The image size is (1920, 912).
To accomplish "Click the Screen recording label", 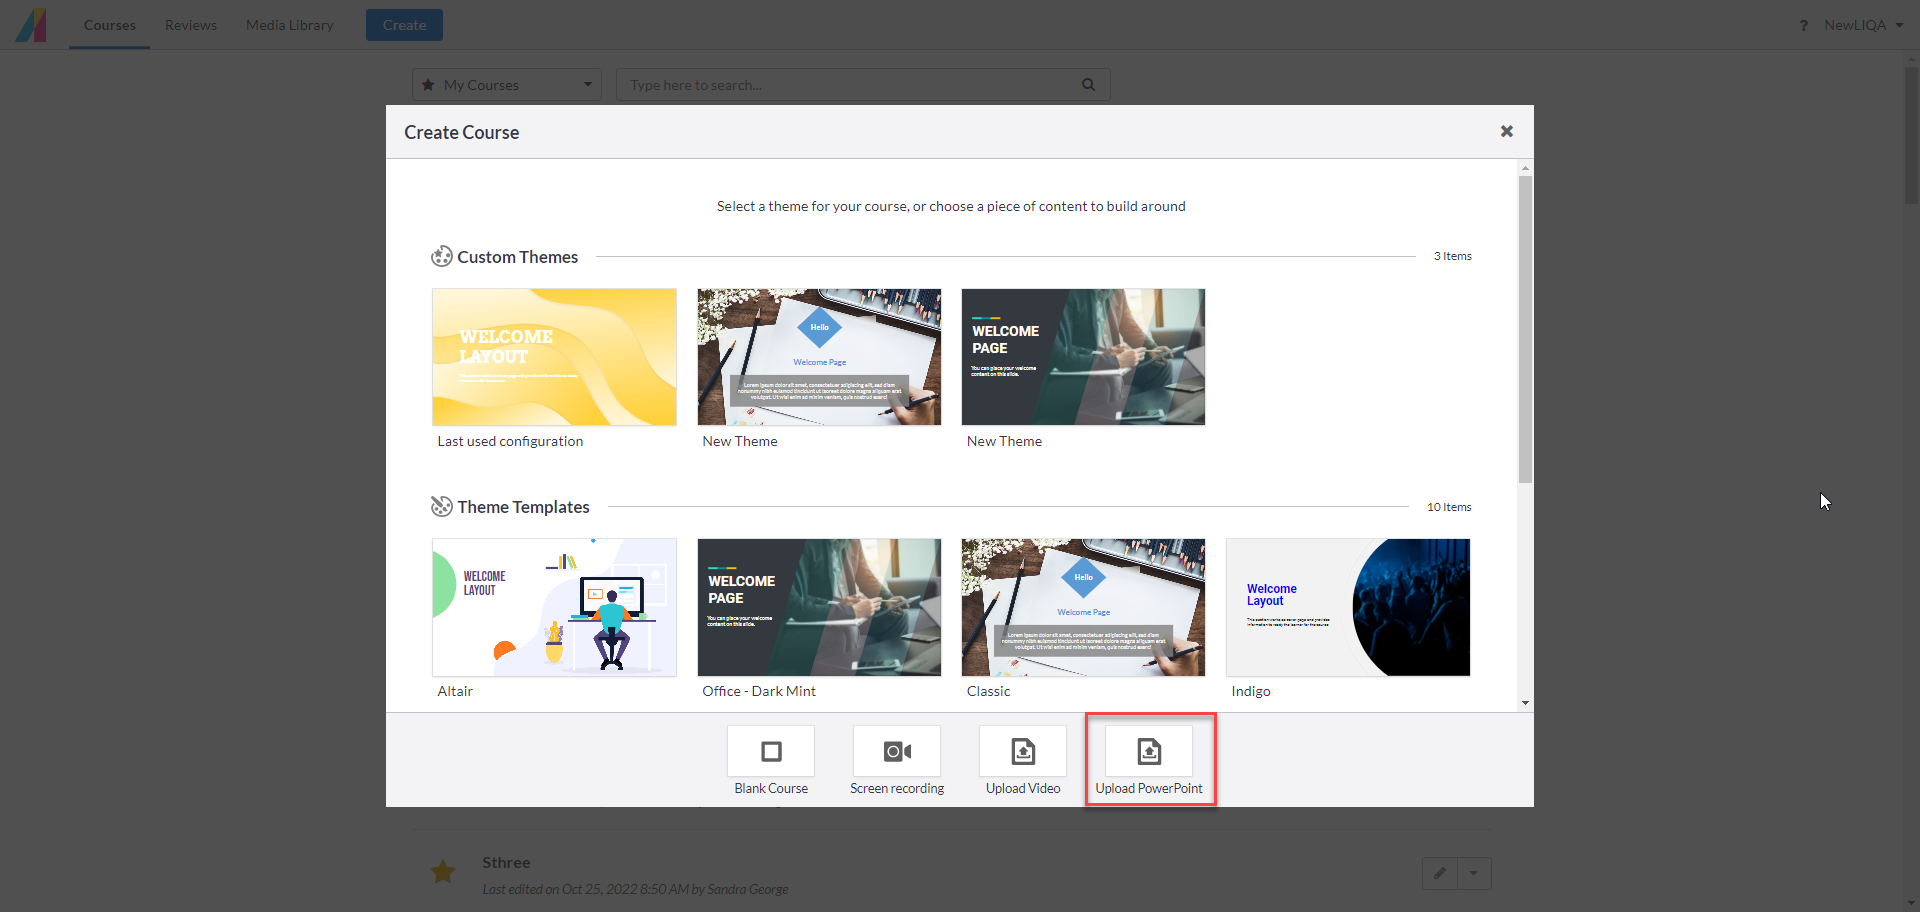I will tap(897, 788).
